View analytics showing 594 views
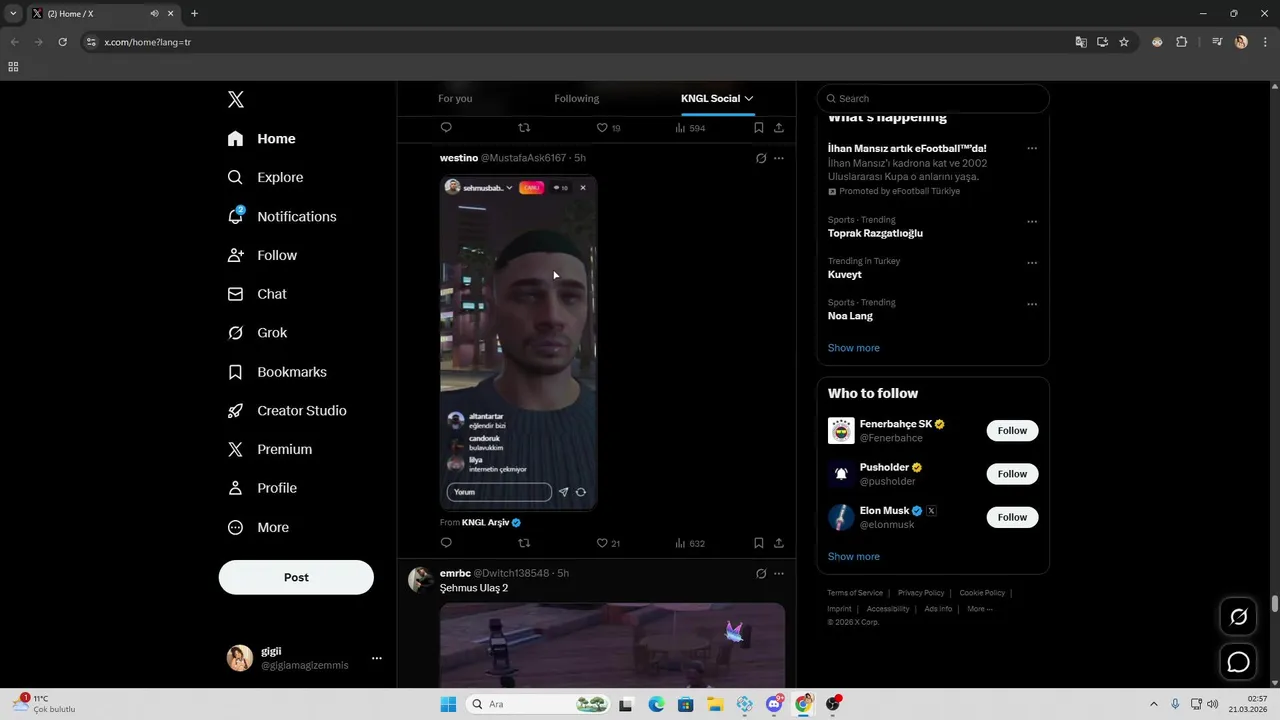1280x720 pixels. (x=690, y=128)
